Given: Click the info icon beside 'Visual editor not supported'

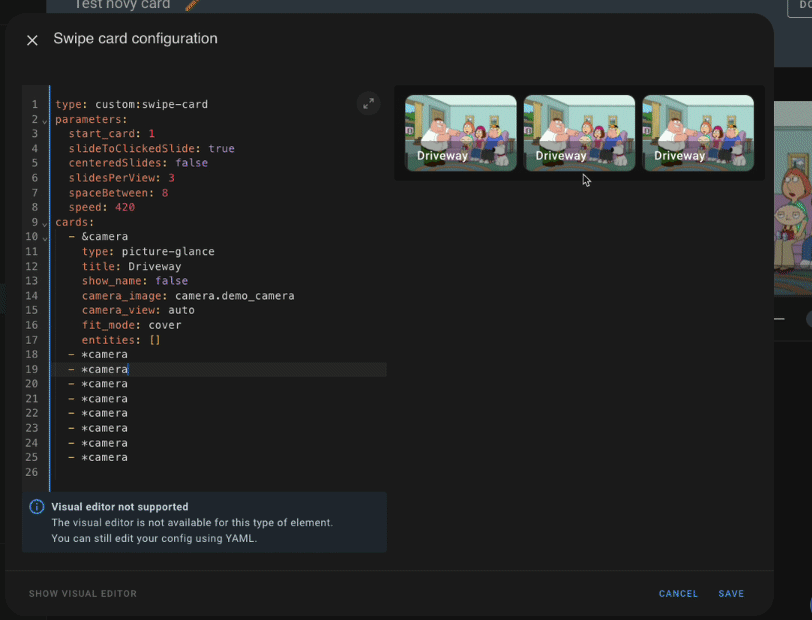Looking at the screenshot, I should tap(37, 507).
